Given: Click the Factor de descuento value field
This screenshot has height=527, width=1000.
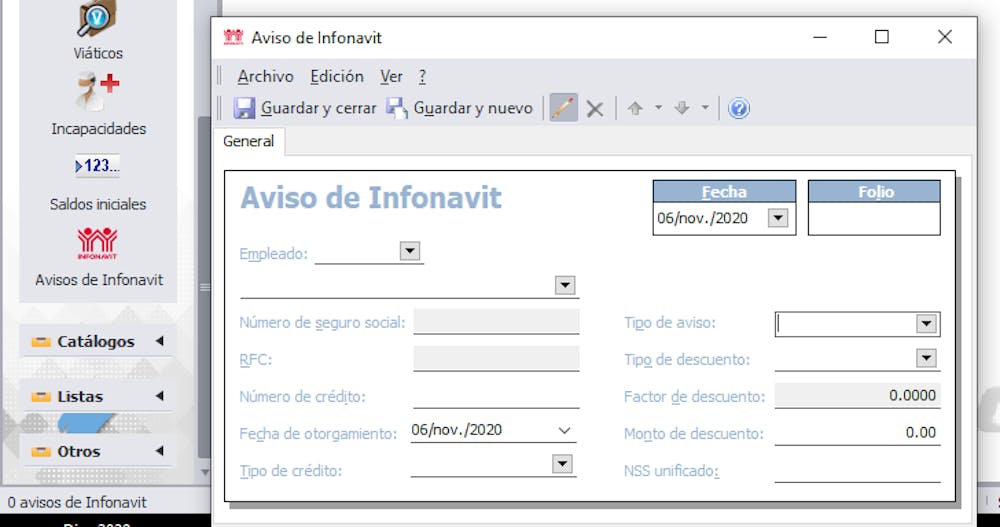Looking at the screenshot, I should click(x=857, y=395).
